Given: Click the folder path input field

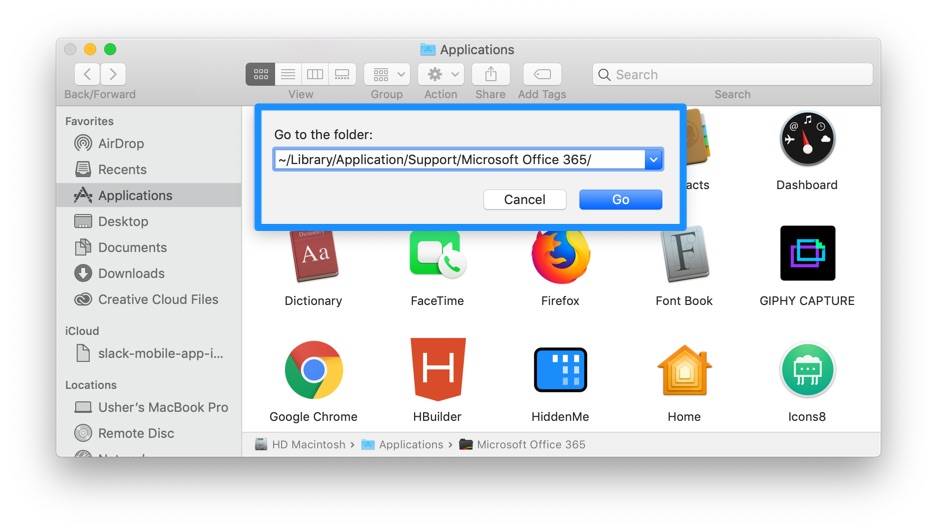Looking at the screenshot, I should pyautogui.click(x=459, y=159).
